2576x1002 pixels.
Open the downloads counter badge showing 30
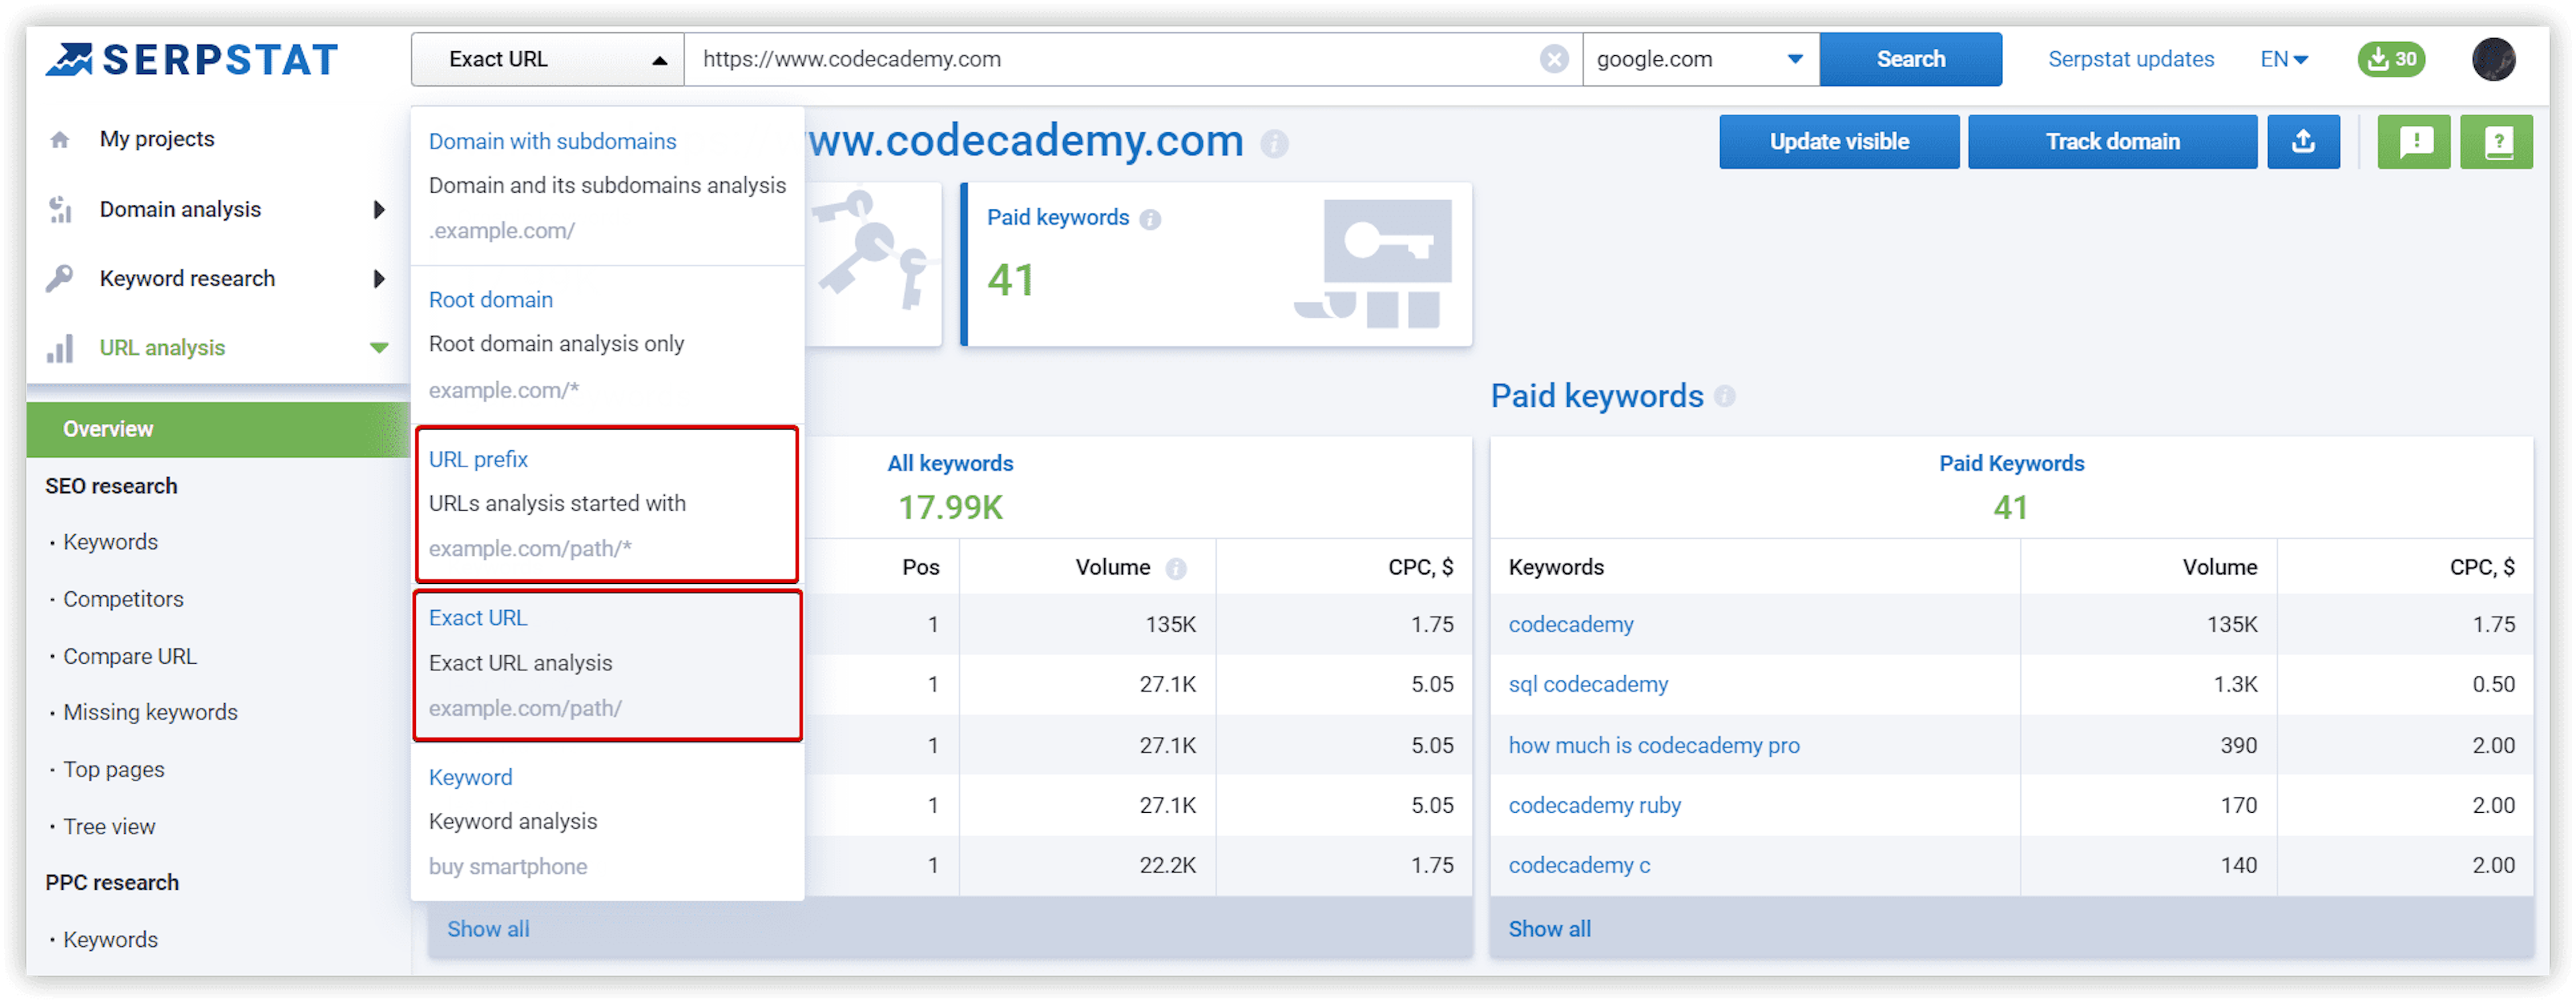2391,59
